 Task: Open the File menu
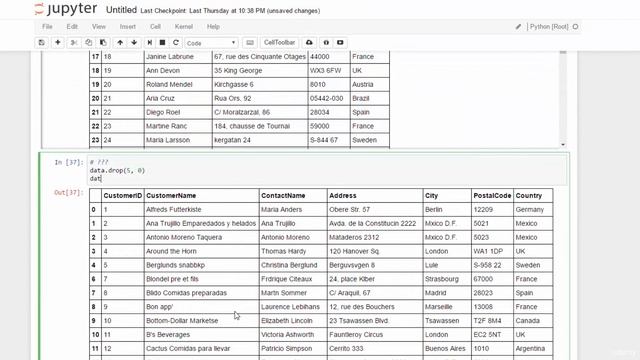(x=47, y=27)
